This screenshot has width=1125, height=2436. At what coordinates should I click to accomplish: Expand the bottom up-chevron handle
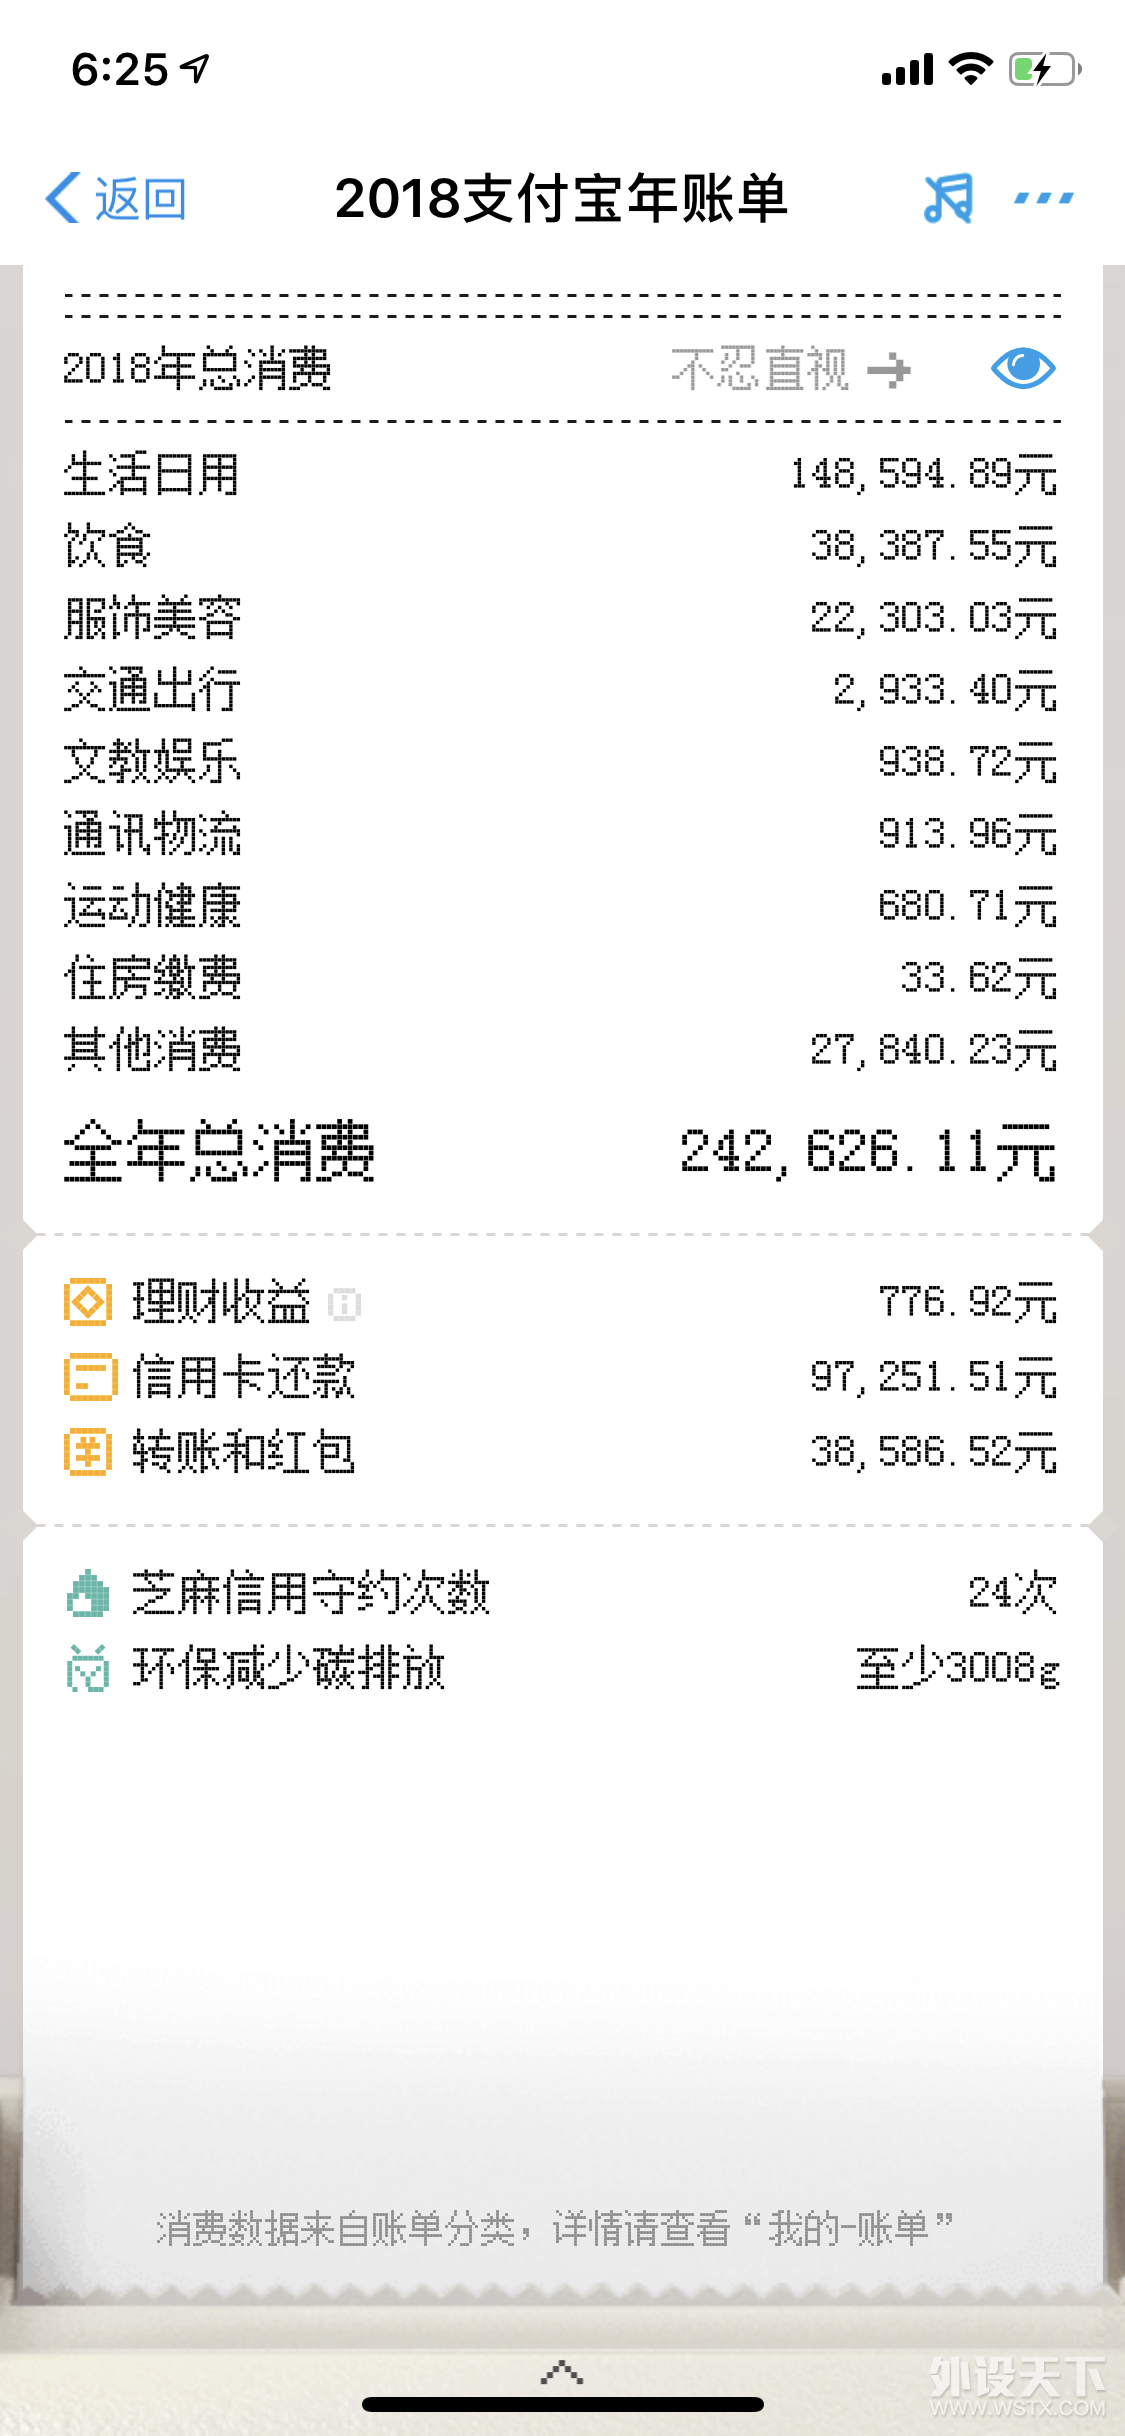562,2372
